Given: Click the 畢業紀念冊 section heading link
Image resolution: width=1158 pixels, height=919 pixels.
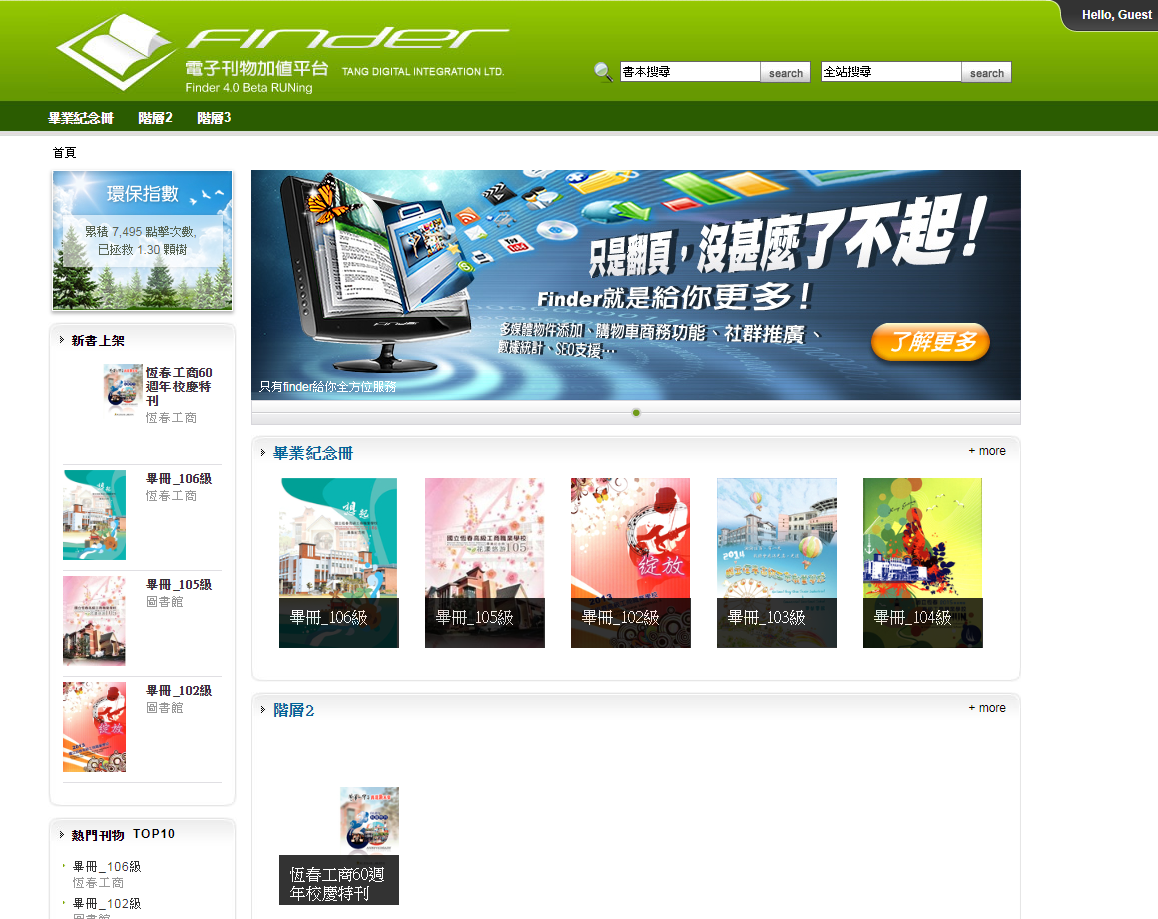Looking at the screenshot, I should pos(313,453).
